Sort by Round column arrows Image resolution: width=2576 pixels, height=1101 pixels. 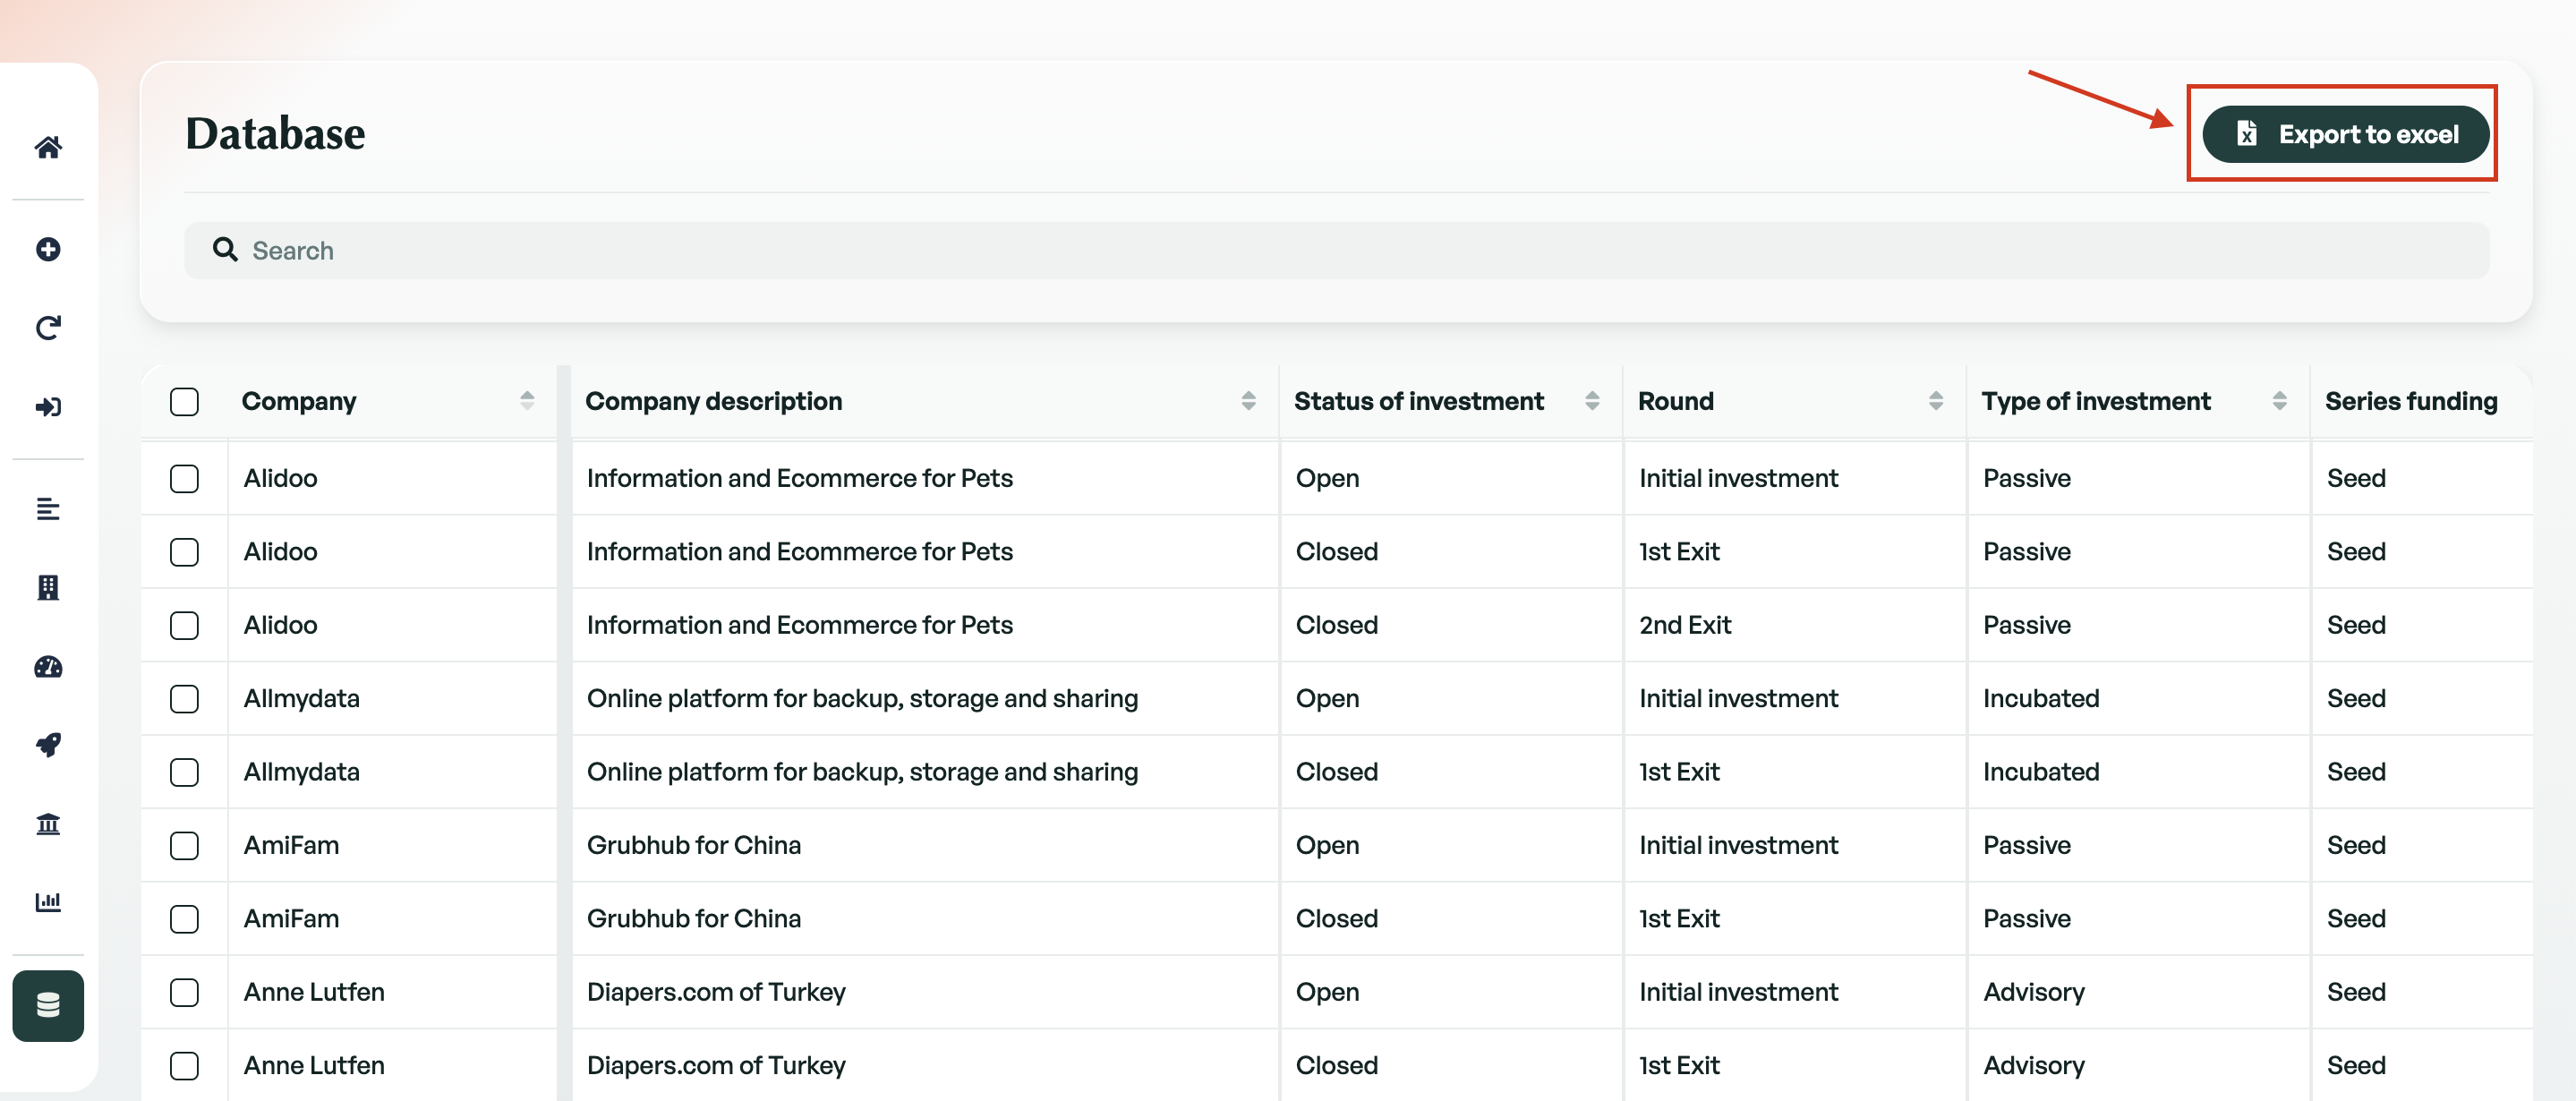click(1936, 401)
